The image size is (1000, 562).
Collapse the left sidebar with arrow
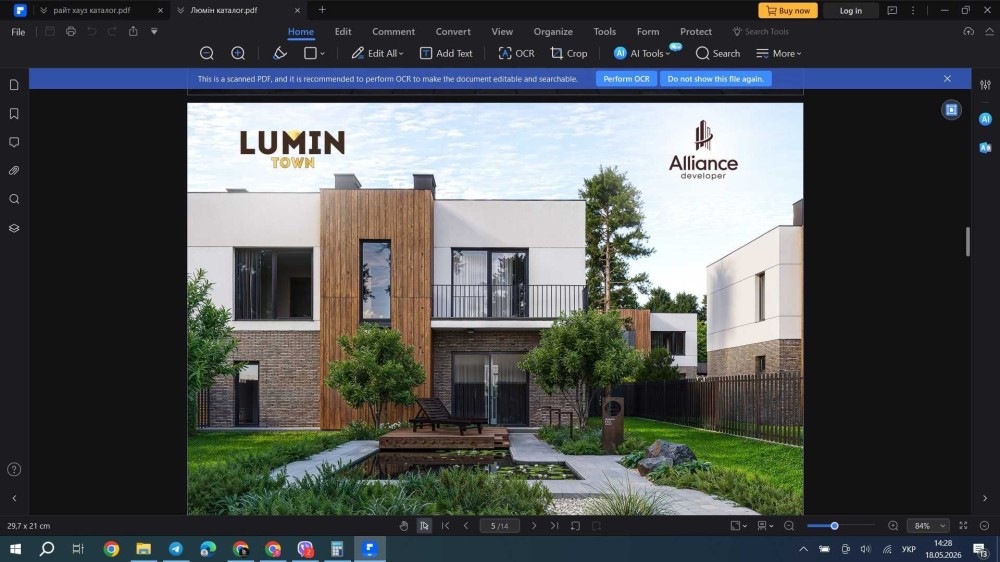point(14,498)
